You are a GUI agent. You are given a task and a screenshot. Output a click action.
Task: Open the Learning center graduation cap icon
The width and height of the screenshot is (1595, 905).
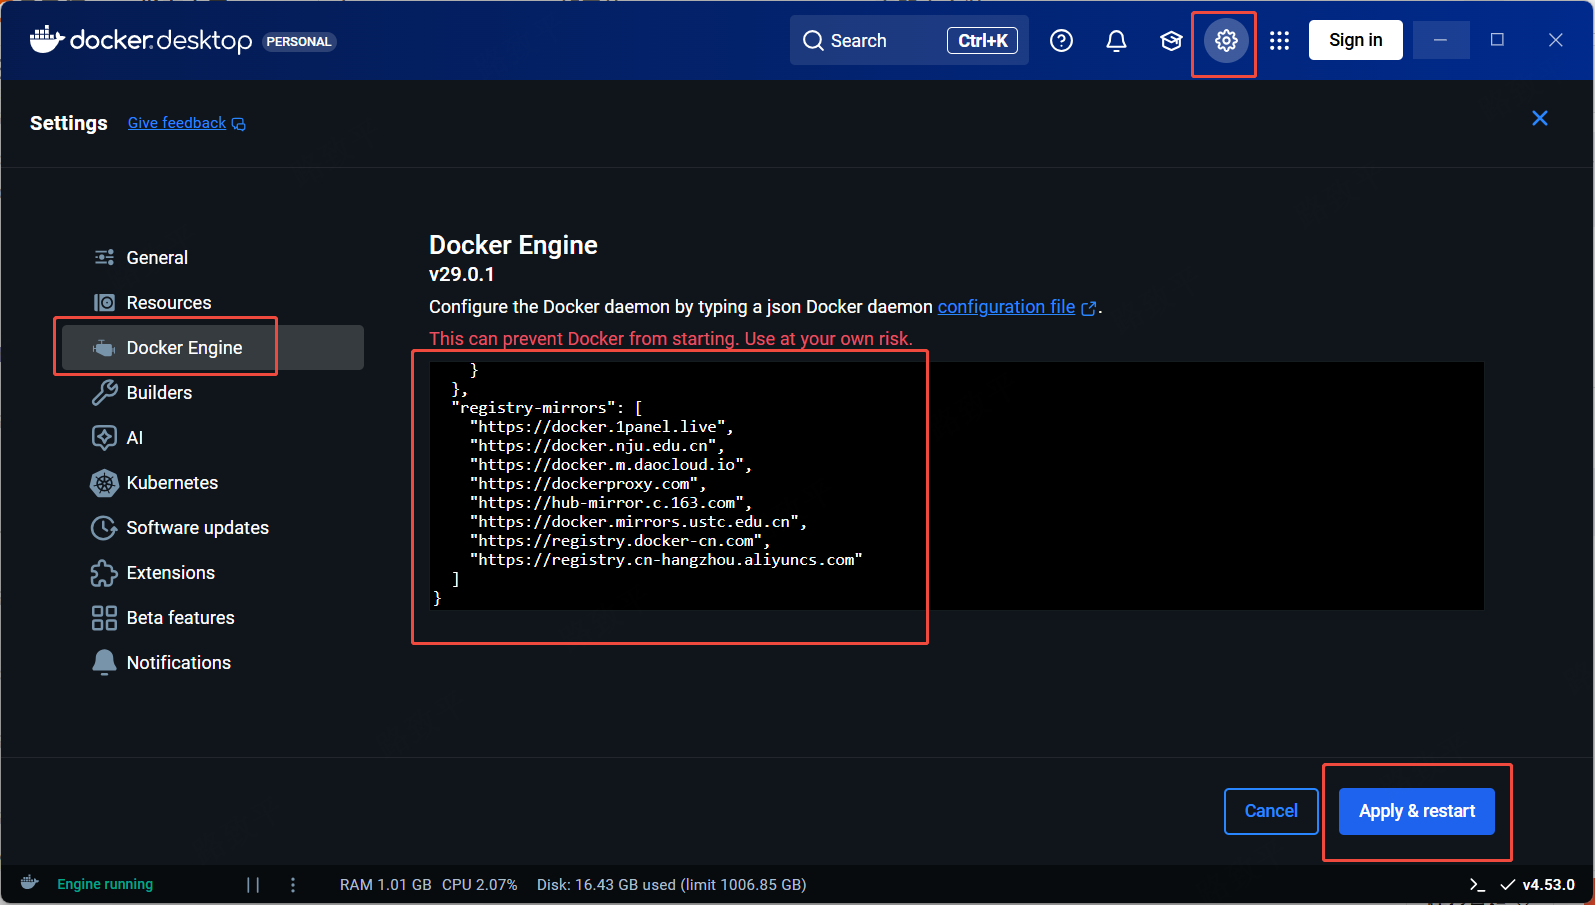pyautogui.click(x=1171, y=40)
